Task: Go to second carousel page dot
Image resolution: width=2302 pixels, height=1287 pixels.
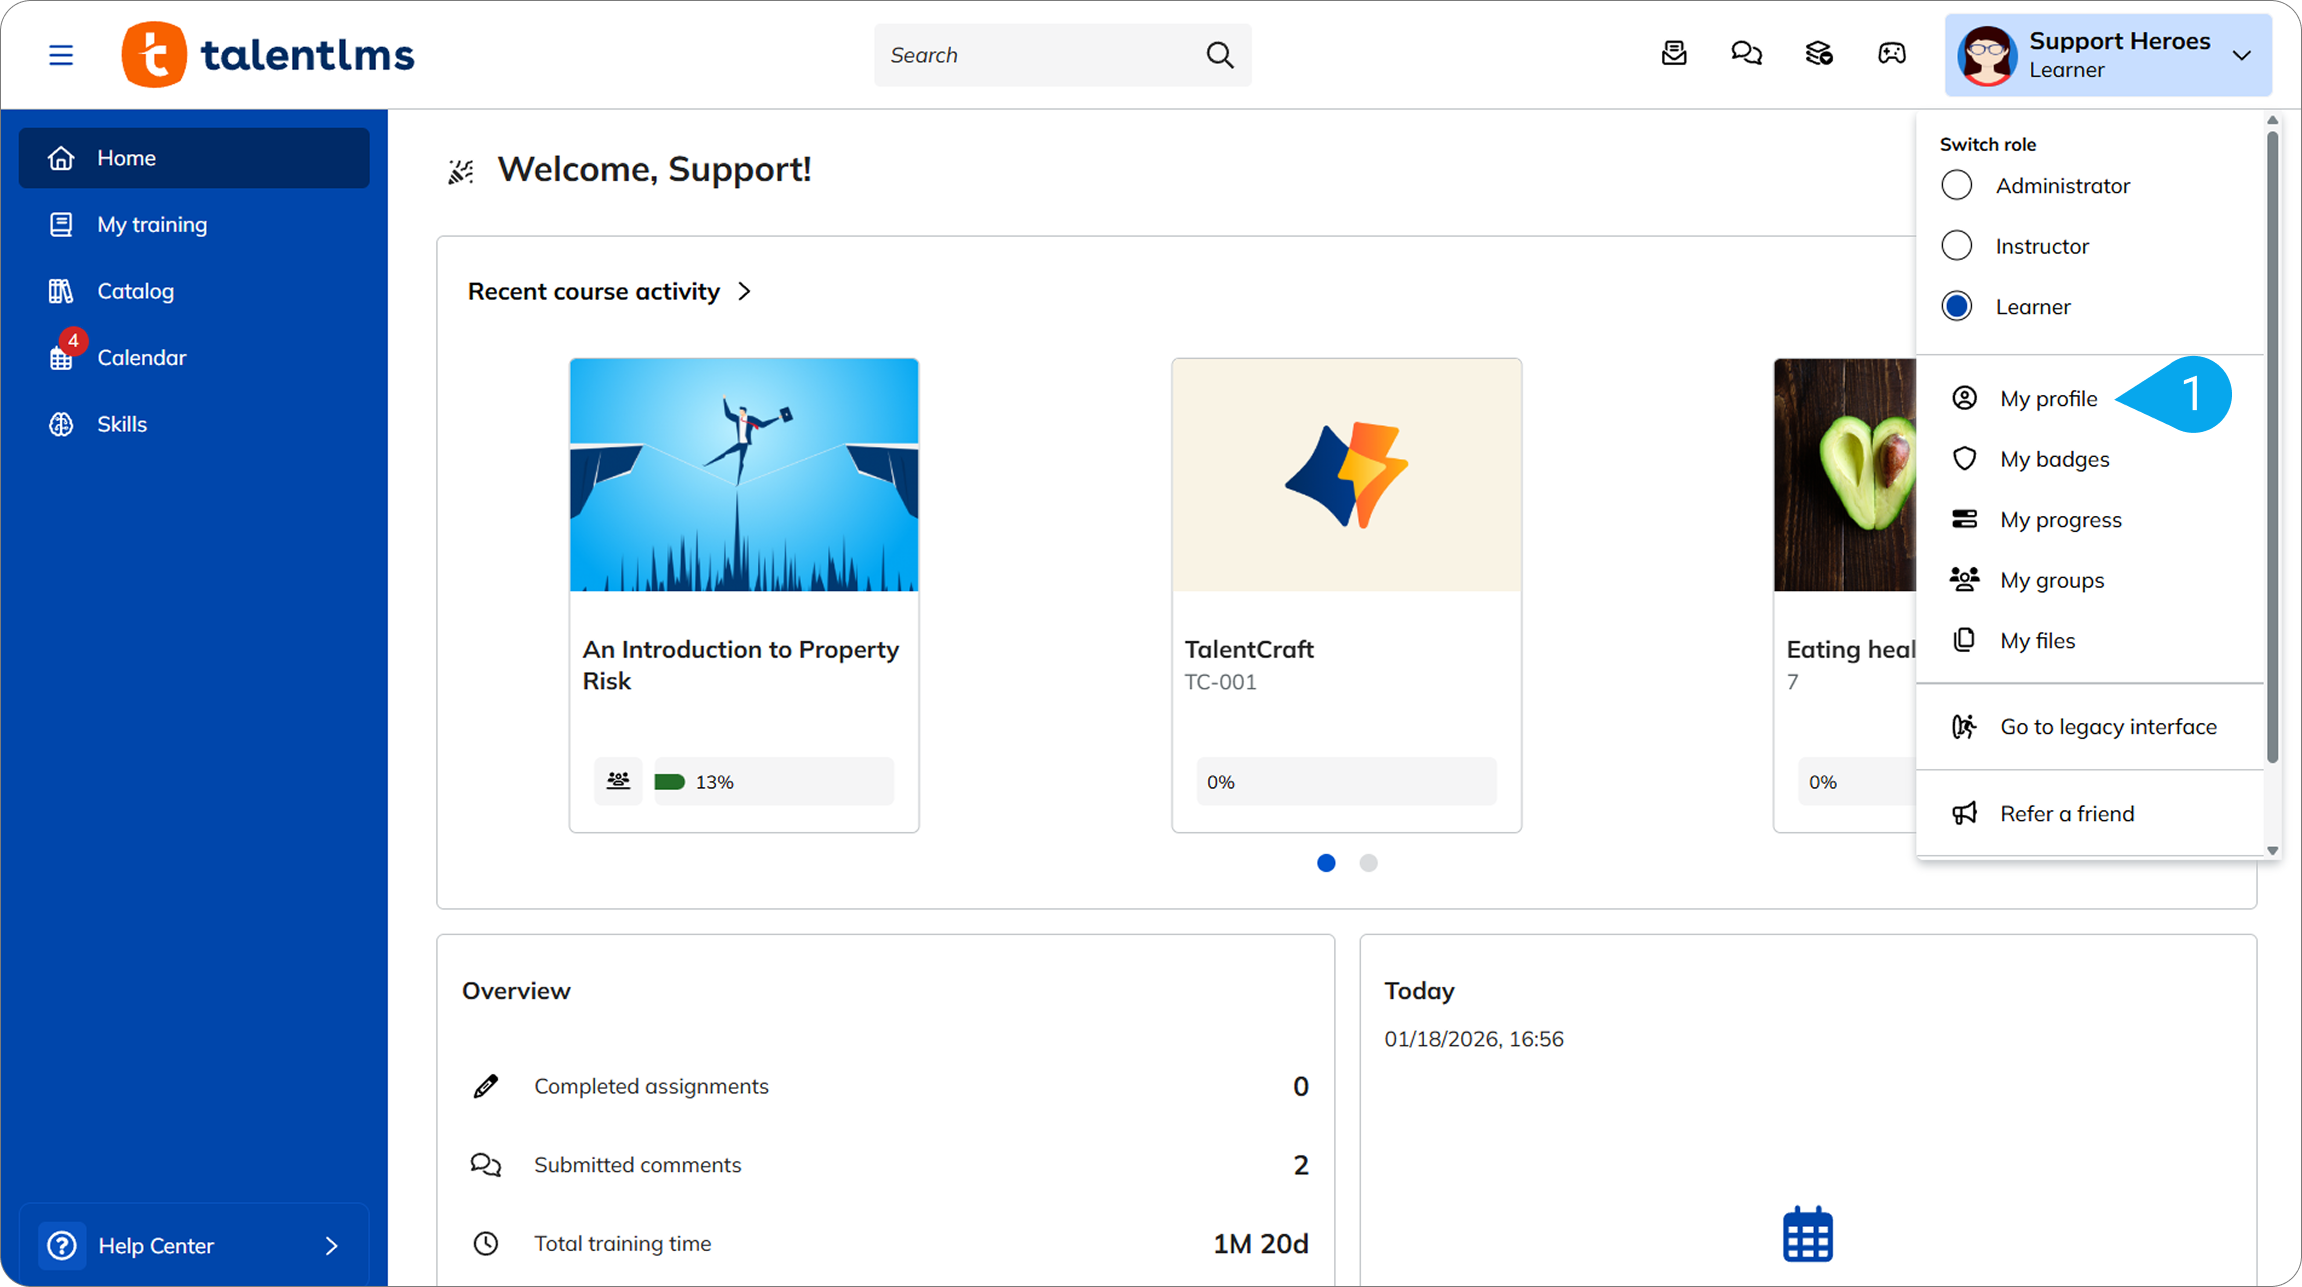Action: [1368, 863]
